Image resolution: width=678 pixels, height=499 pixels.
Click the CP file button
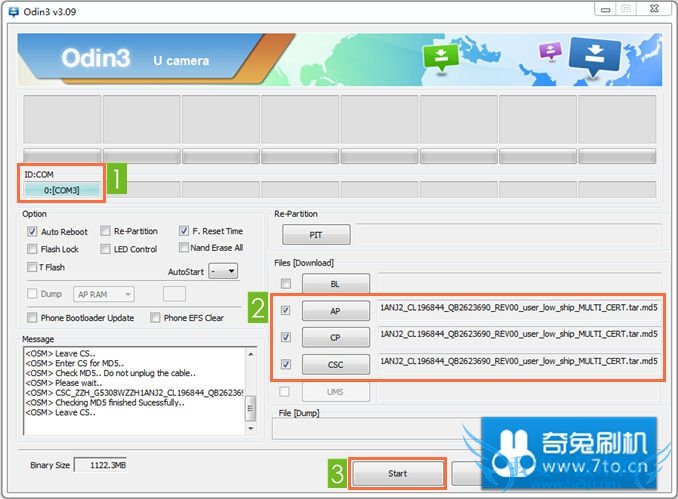pos(336,337)
